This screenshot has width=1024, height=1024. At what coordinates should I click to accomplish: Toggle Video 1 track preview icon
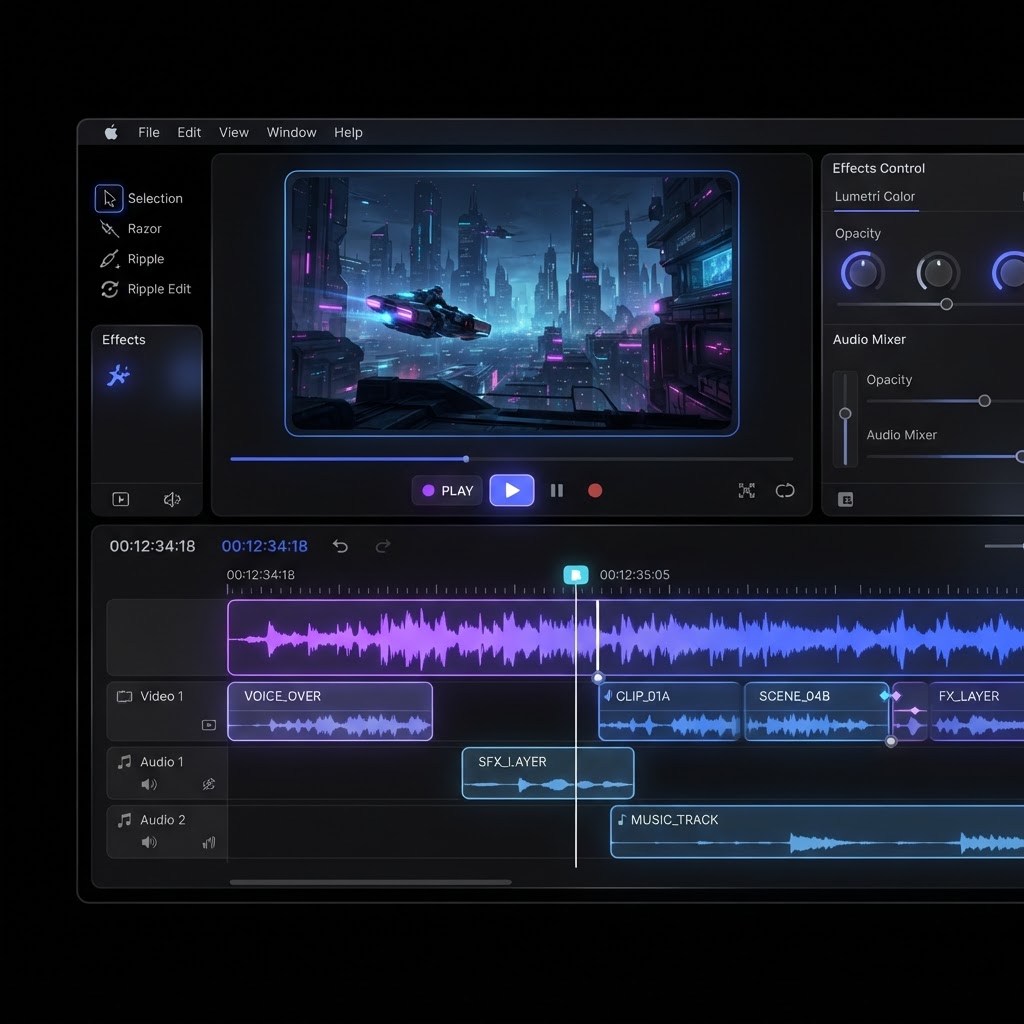[x=209, y=725]
